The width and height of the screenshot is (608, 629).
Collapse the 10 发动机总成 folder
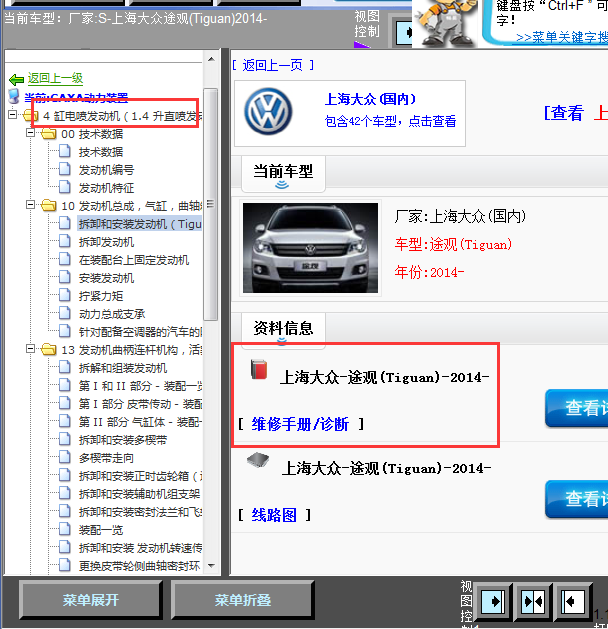tap(30, 205)
